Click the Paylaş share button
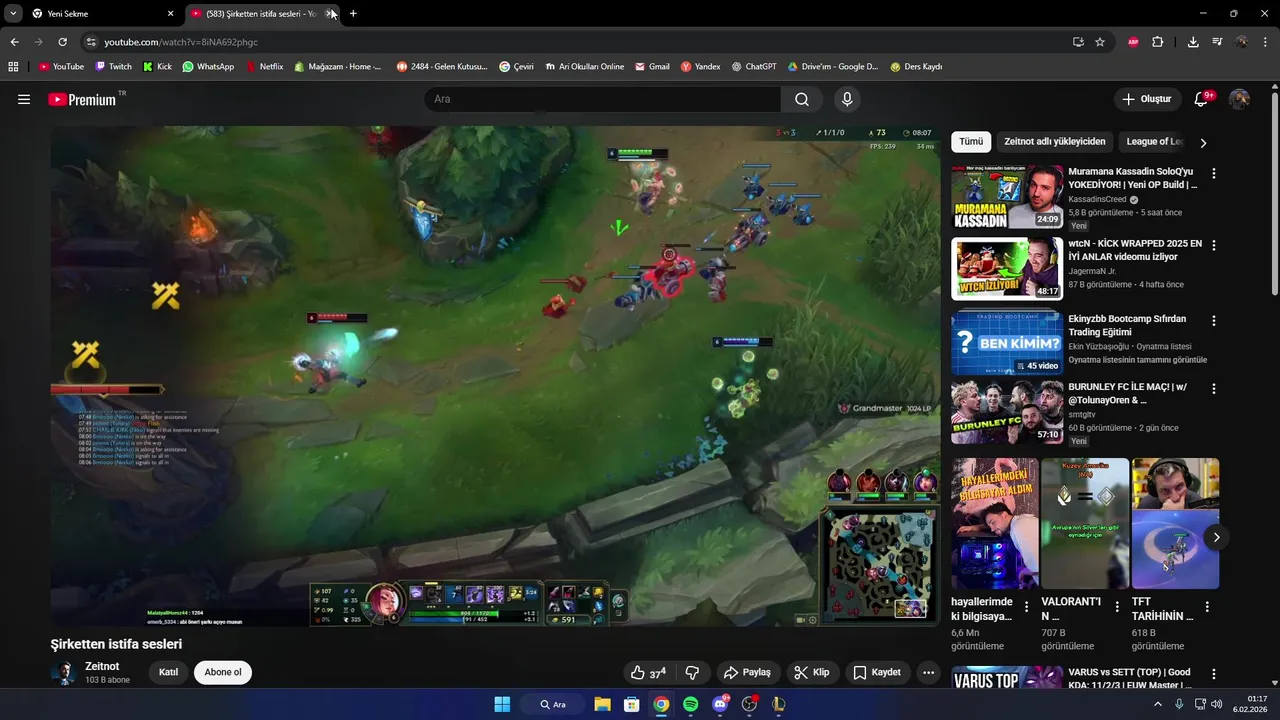 (747, 673)
